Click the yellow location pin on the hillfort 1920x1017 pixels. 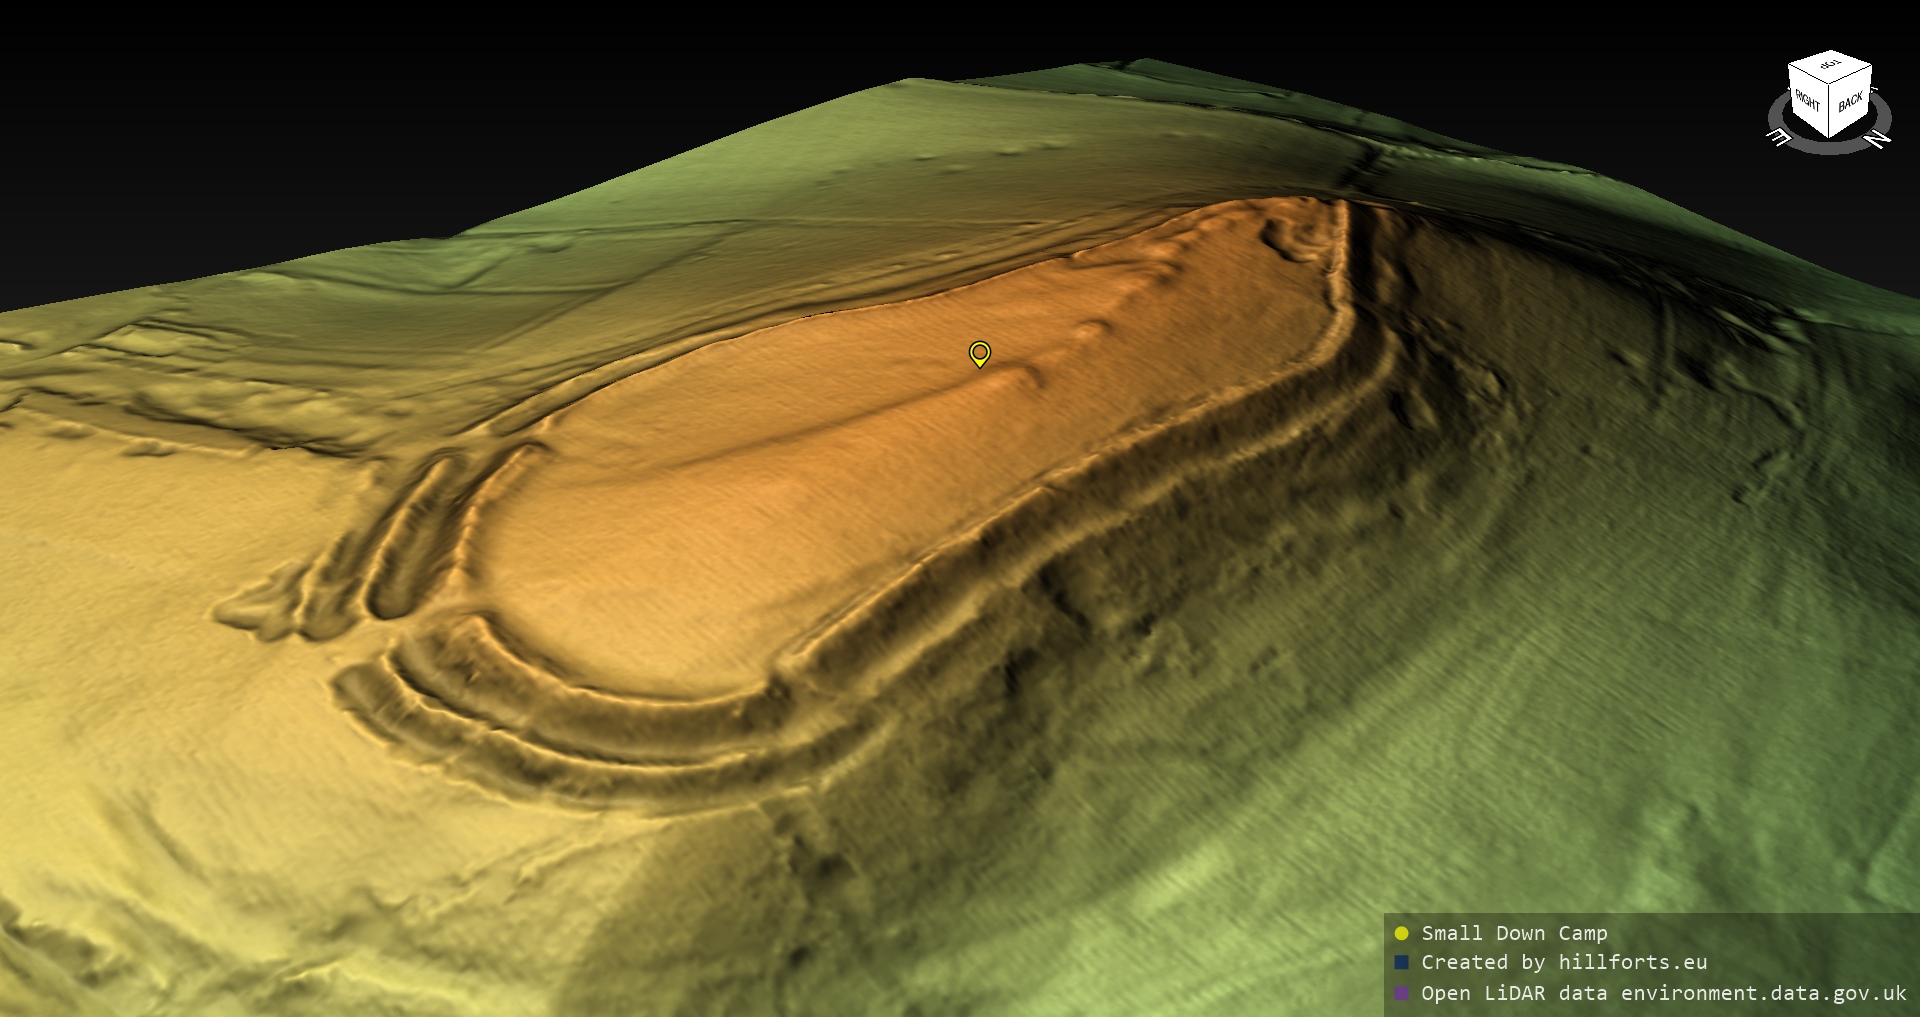pos(980,353)
